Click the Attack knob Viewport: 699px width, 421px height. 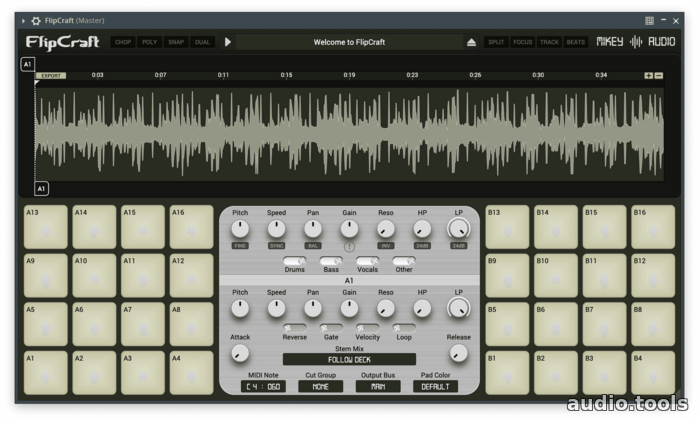[x=239, y=353]
